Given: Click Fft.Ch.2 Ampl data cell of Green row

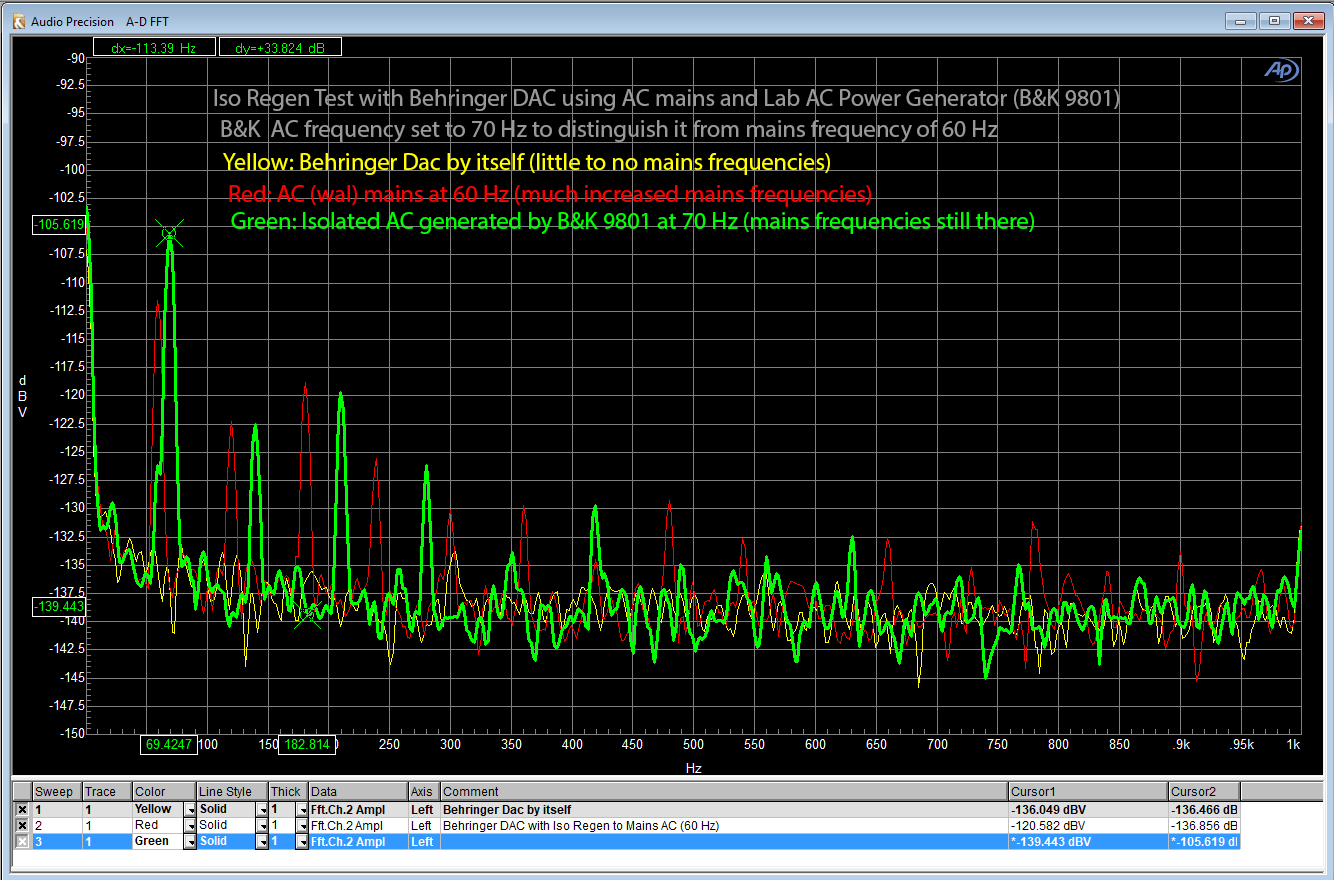Looking at the screenshot, I should [358, 842].
